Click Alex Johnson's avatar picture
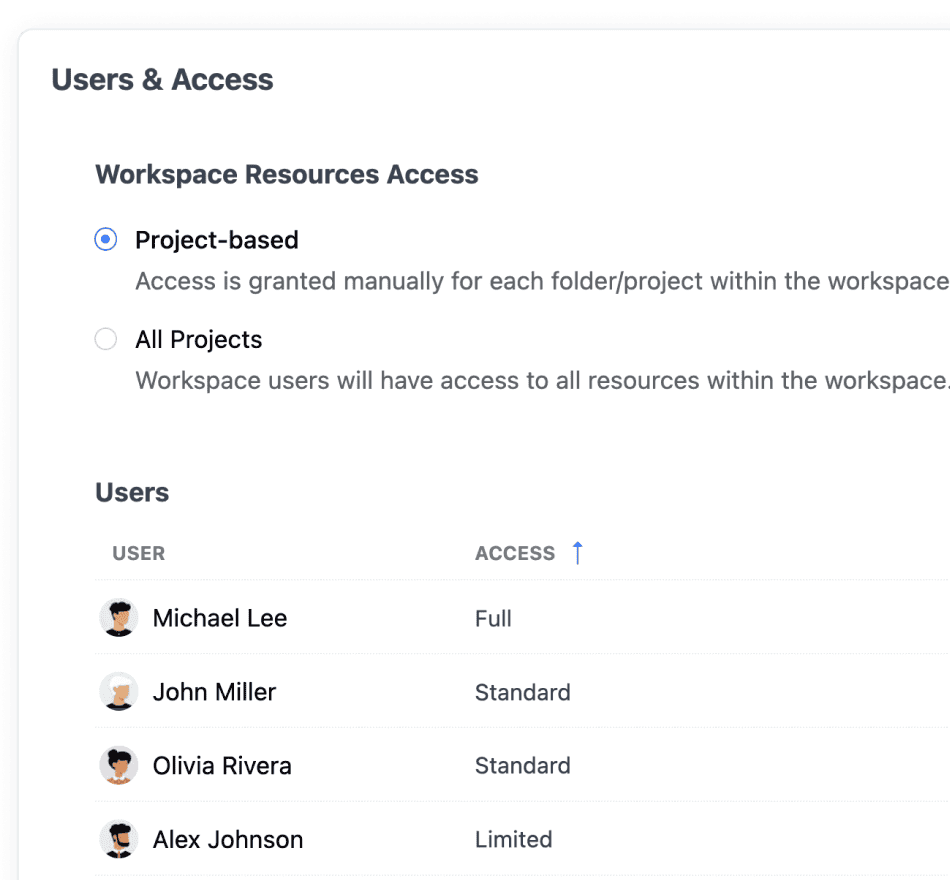The height and width of the screenshot is (880, 950). pos(119,839)
